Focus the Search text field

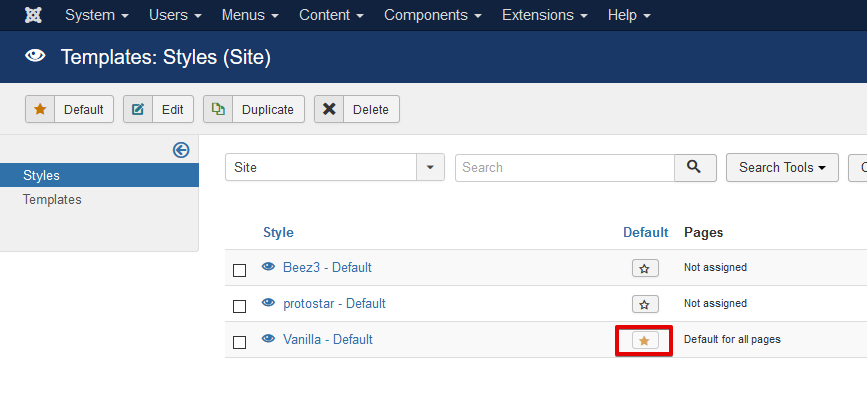point(565,168)
